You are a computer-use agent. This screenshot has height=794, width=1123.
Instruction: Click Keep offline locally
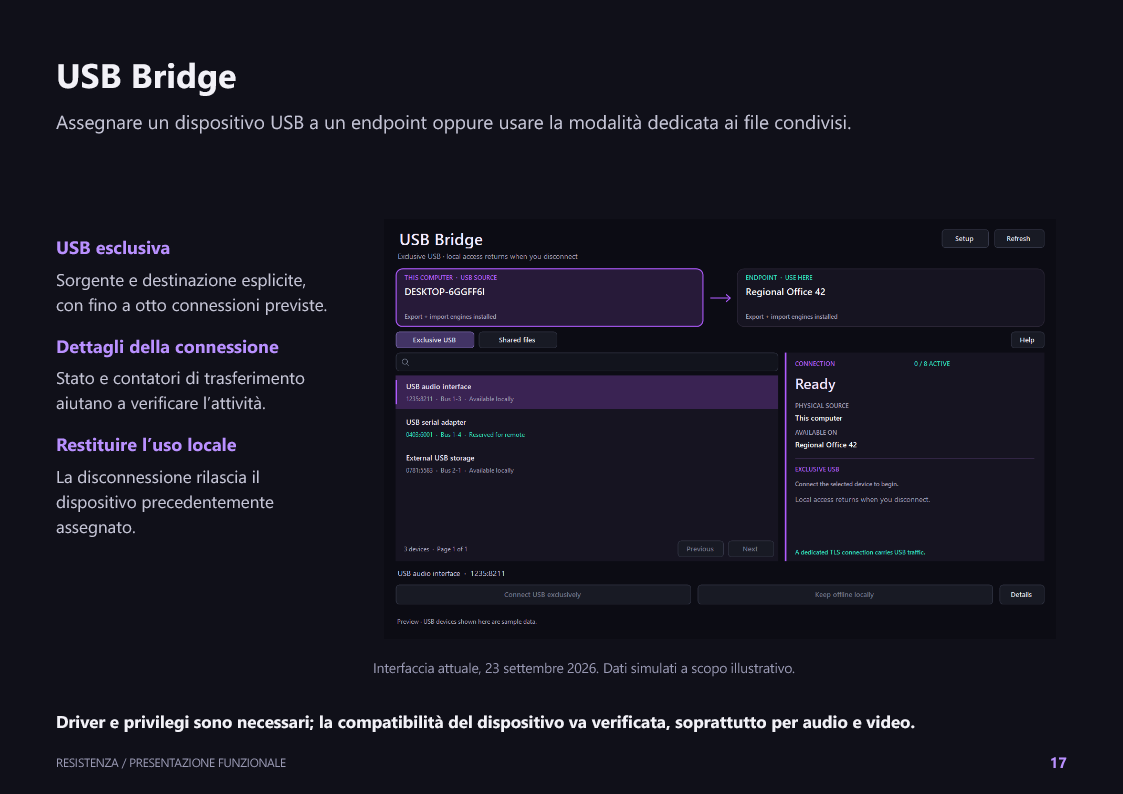pyautogui.click(x=844, y=594)
